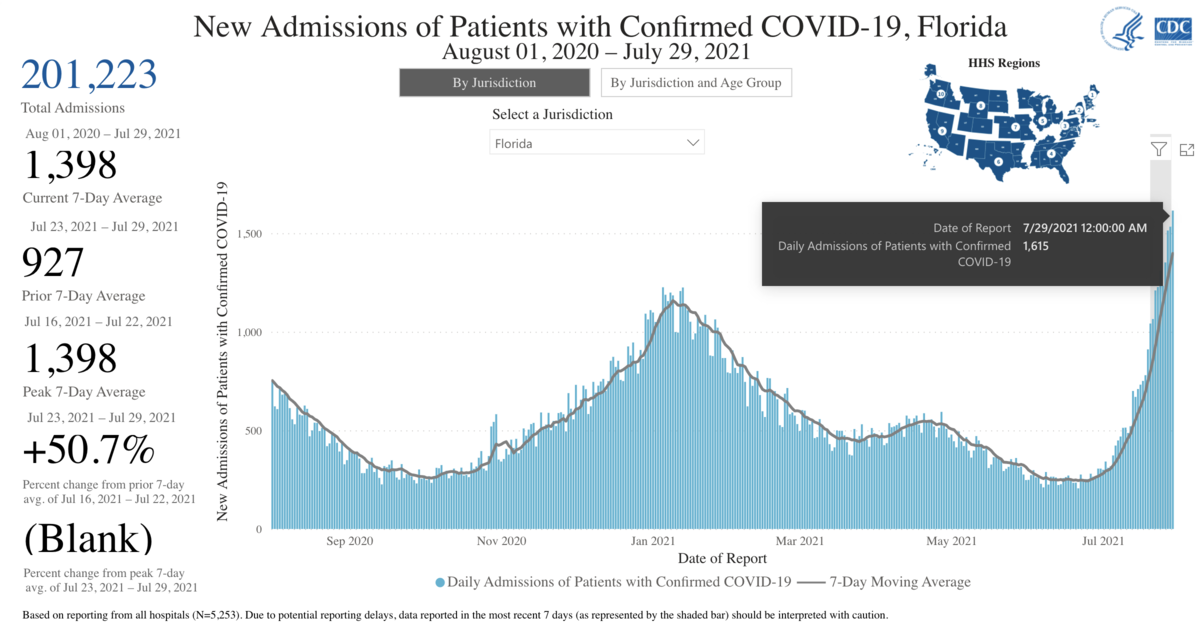Screen dimensions: 1200x625
Task: Open chart in focus mode
Action: (1187, 149)
